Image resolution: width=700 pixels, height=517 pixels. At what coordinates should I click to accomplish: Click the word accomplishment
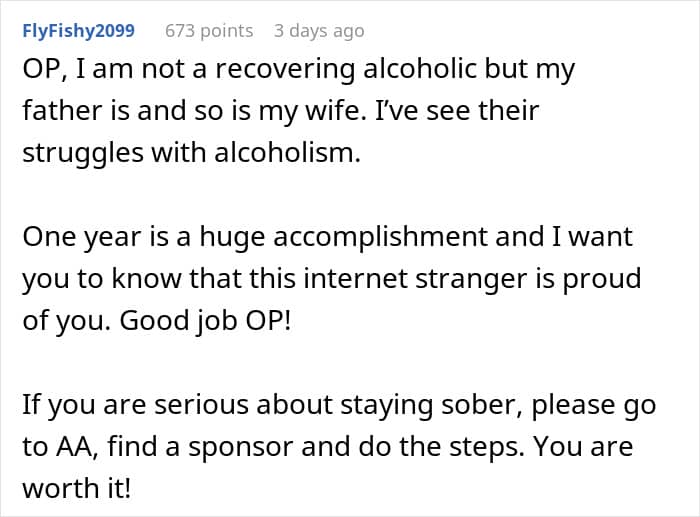(x=380, y=237)
